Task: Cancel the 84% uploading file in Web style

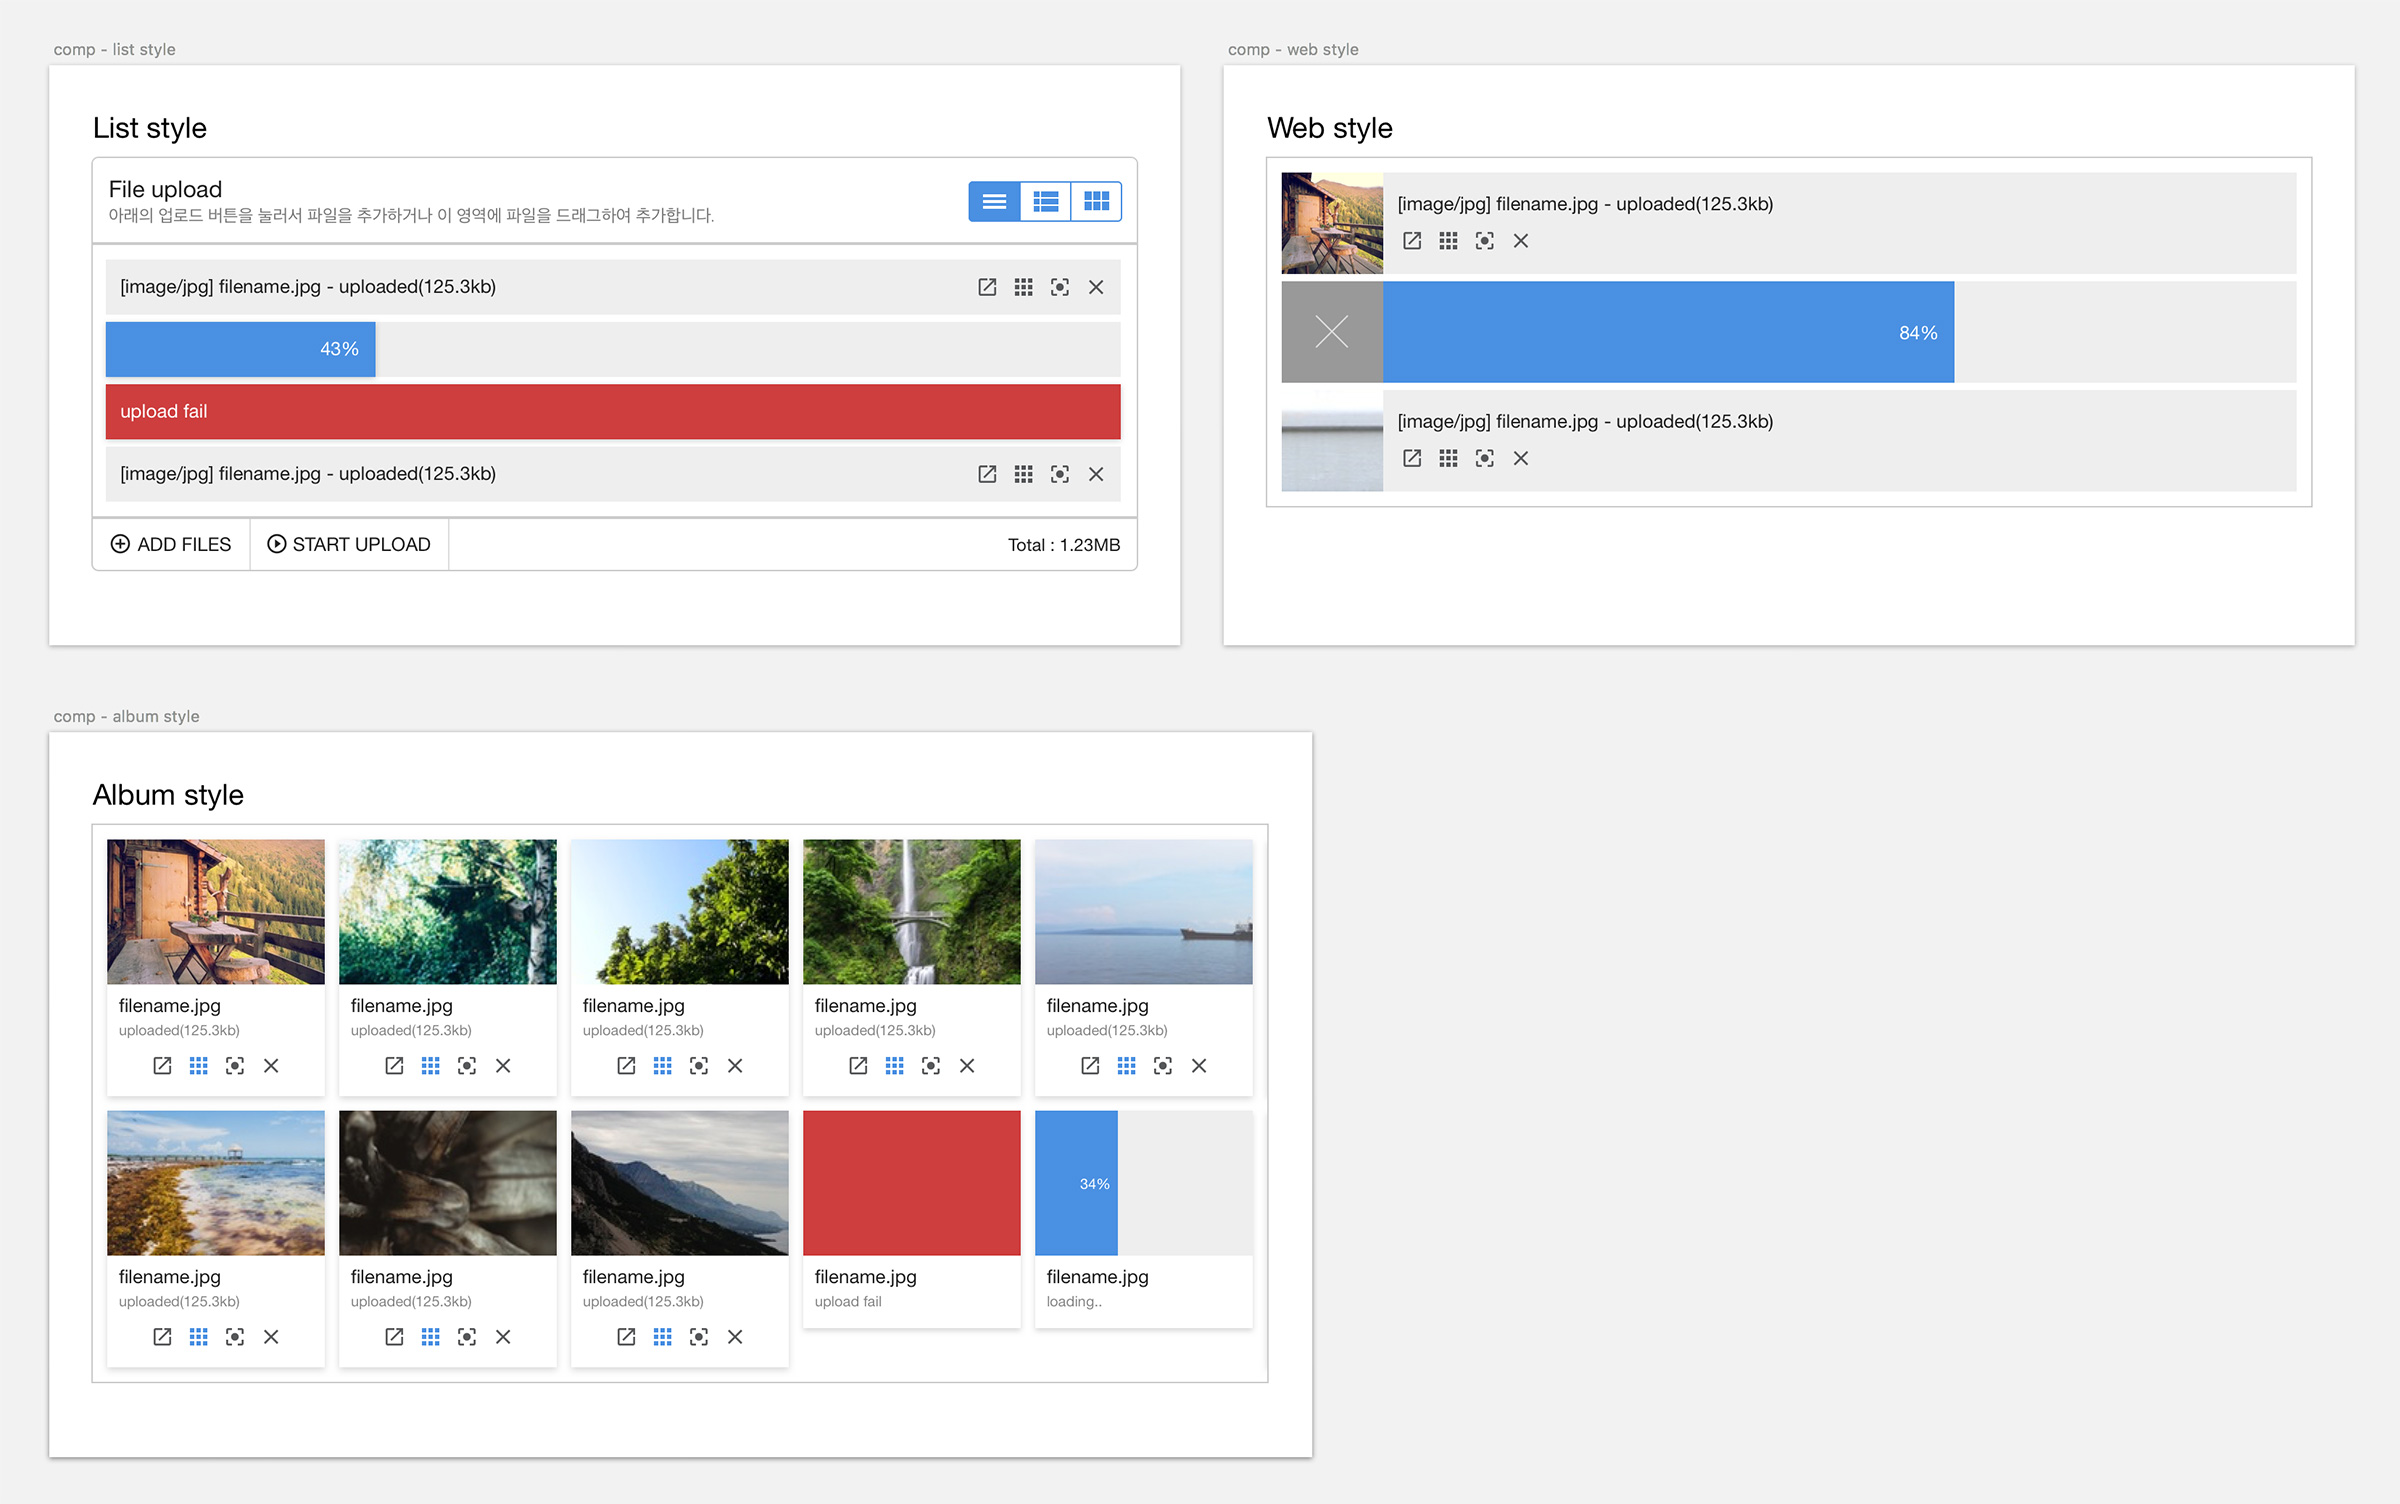Action: (1332, 332)
